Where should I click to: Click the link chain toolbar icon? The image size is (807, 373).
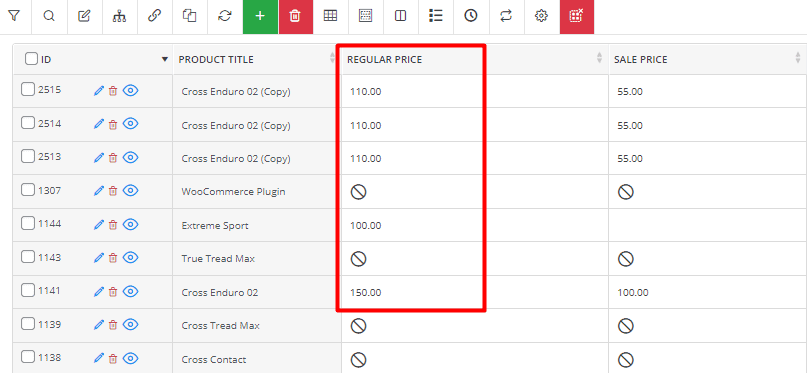point(154,16)
